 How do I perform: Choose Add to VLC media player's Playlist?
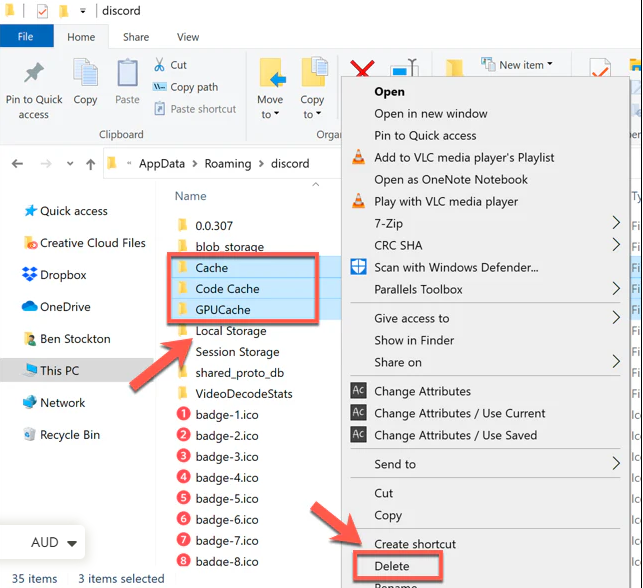point(464,157)
